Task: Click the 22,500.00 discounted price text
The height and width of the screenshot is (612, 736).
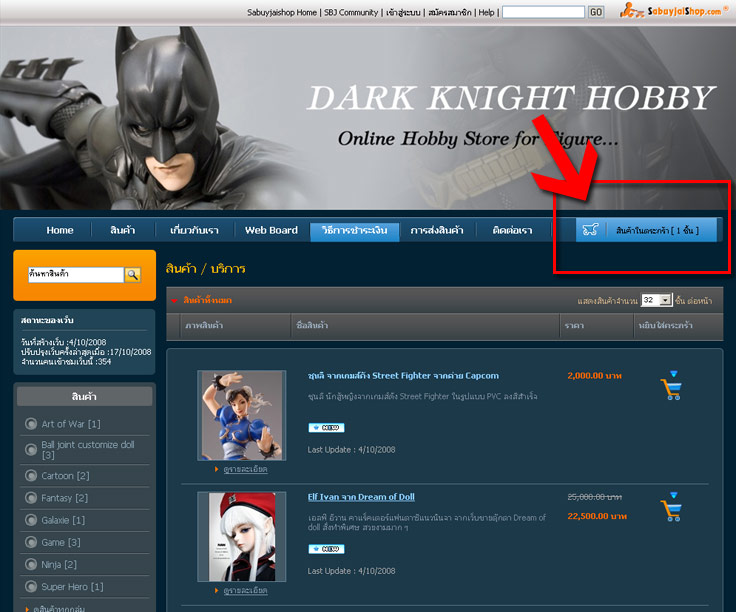Action: [x=597, y=516]
